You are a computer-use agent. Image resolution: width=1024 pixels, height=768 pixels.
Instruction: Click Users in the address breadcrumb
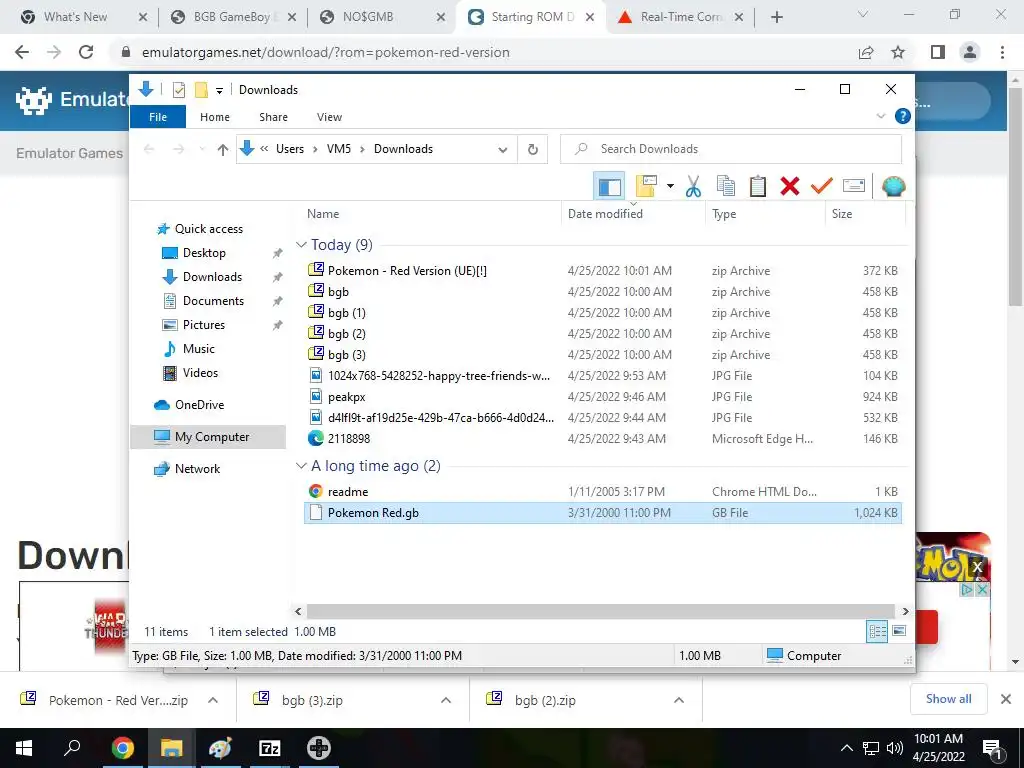coord(289,149)
